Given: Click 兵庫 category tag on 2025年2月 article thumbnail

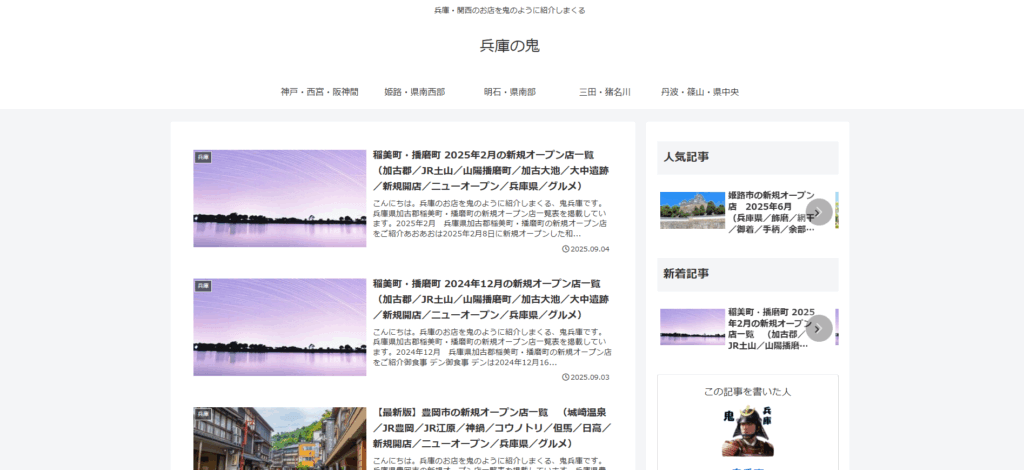Looking at the screenshot, I should 204,157.
